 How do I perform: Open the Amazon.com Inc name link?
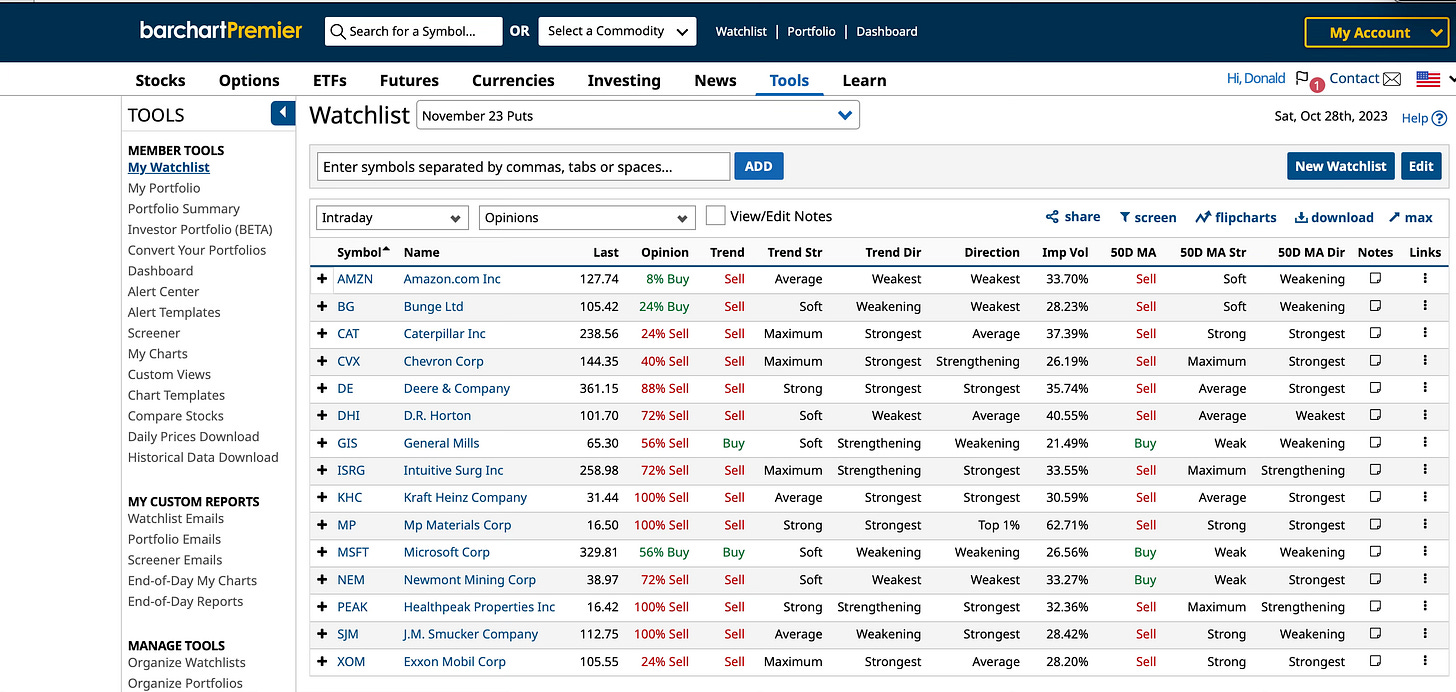click(x=452, y=279)
